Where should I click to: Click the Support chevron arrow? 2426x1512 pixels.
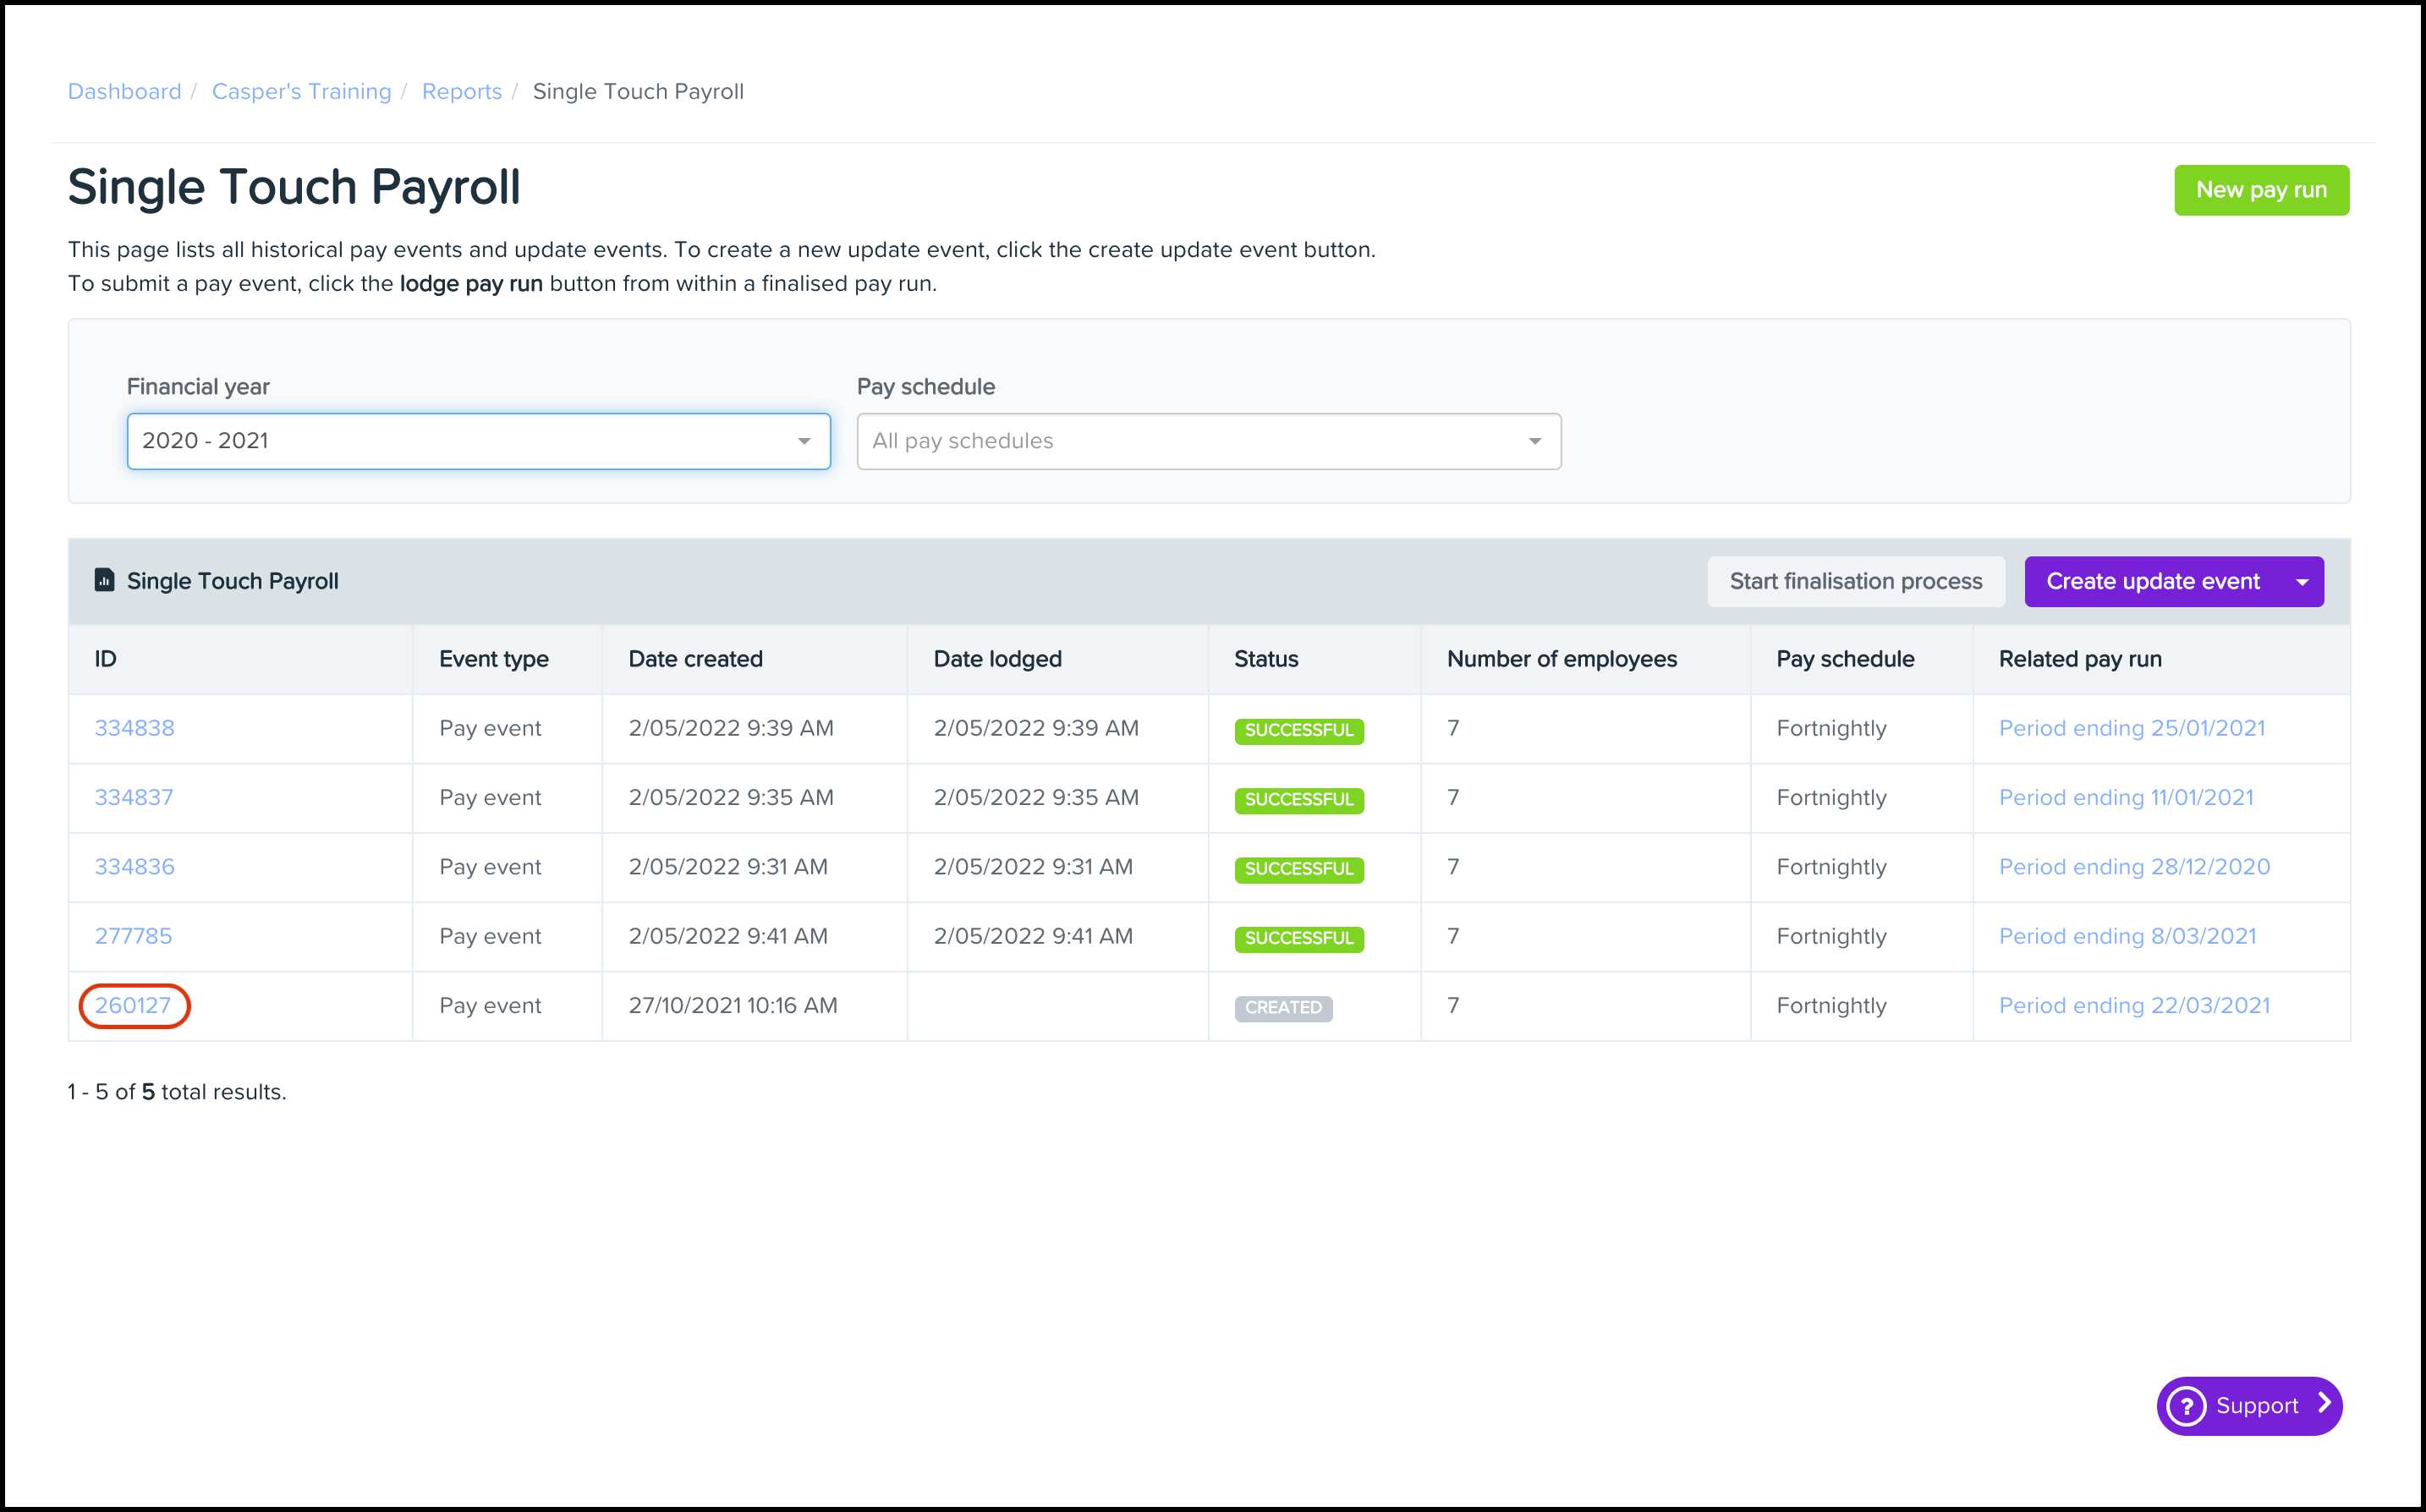(x=2325, y=1404)
